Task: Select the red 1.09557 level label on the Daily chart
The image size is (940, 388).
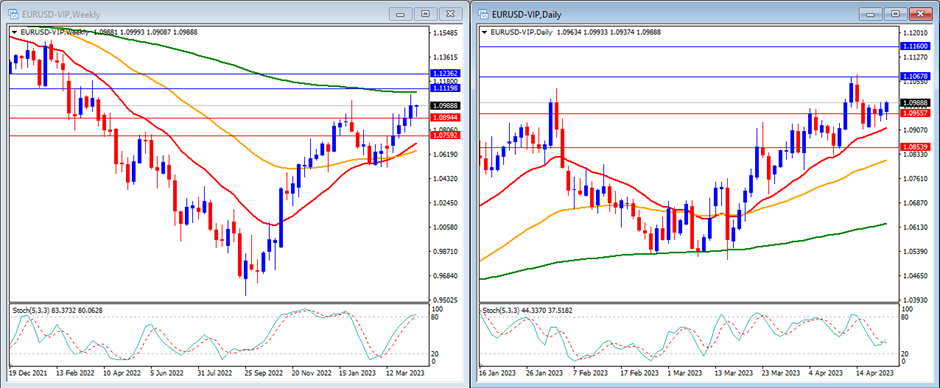Action: (x=915, y=113)
